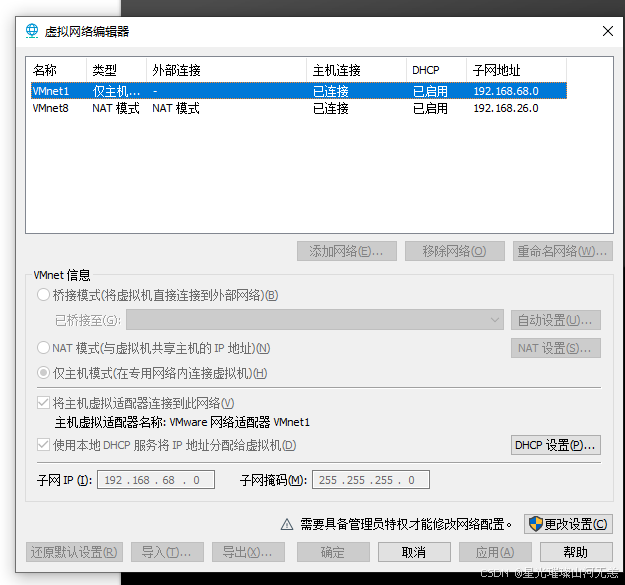The height and width of the screenshot is (585, 625).
Task: Click the 重命名网络(W)... button
Action: click(563, 251)
